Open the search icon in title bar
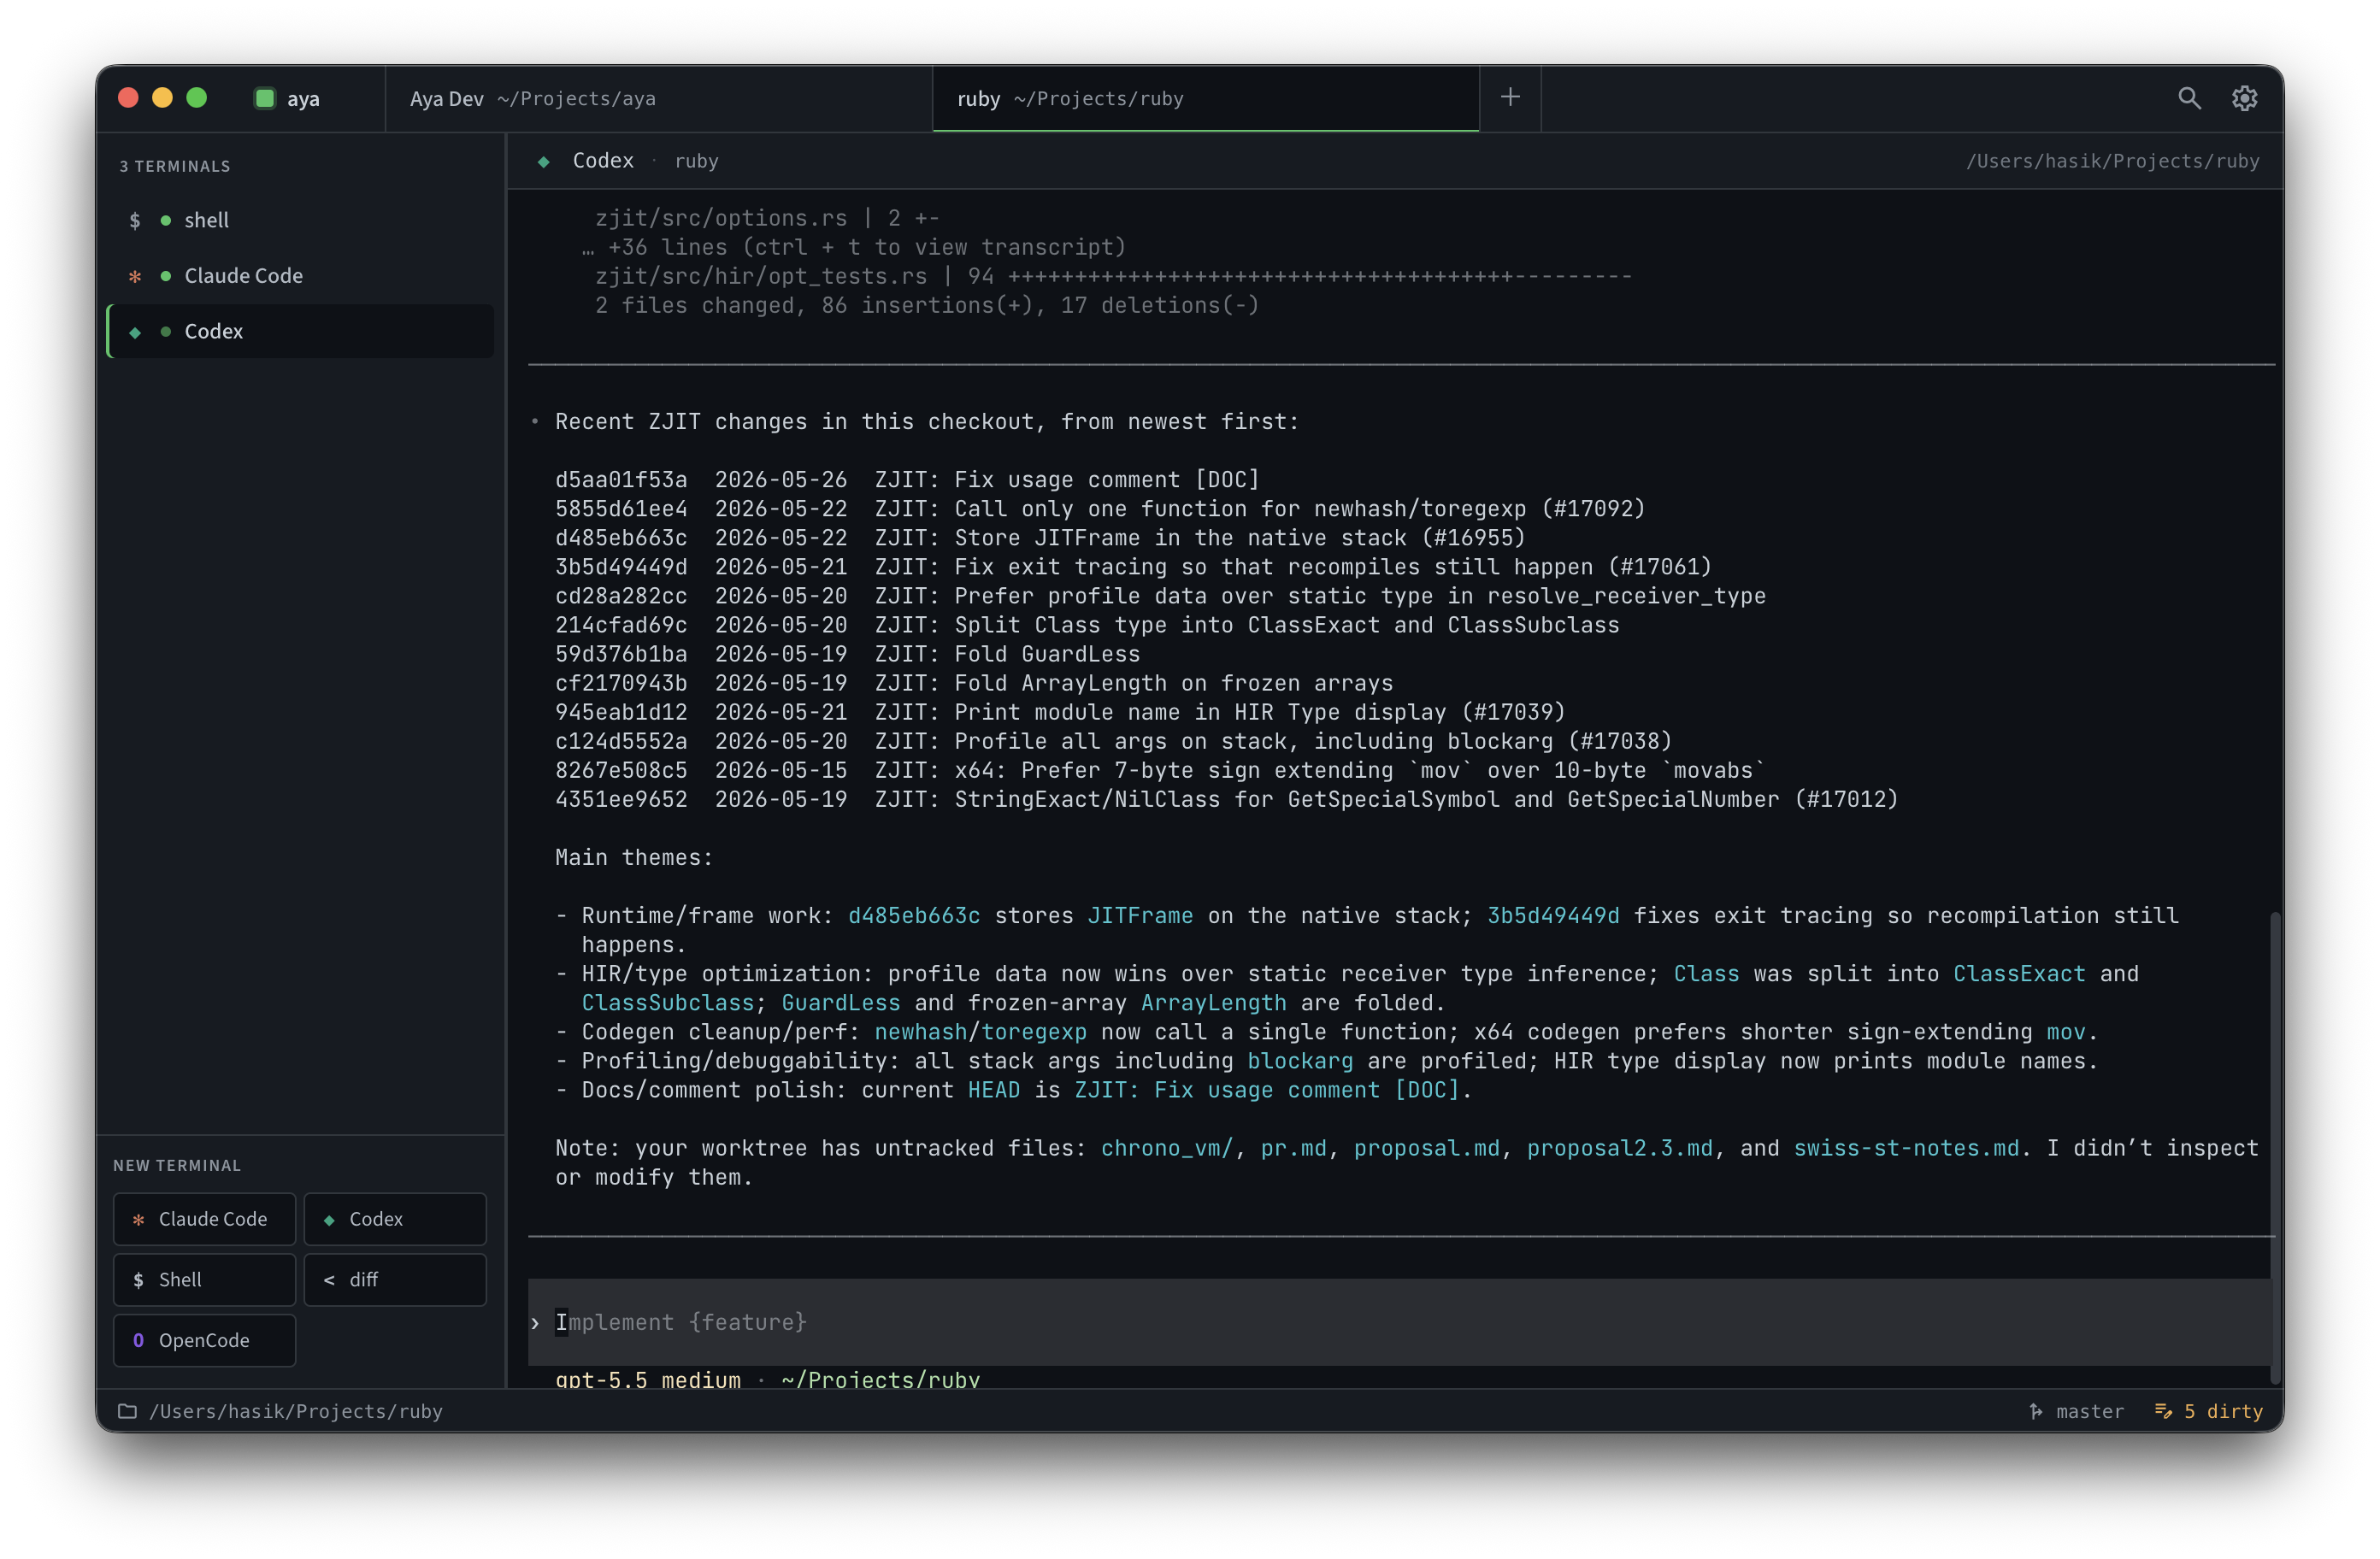Image resolution: width=2380 pixels, height=1559 pixels. click(x=2189, y=98)
